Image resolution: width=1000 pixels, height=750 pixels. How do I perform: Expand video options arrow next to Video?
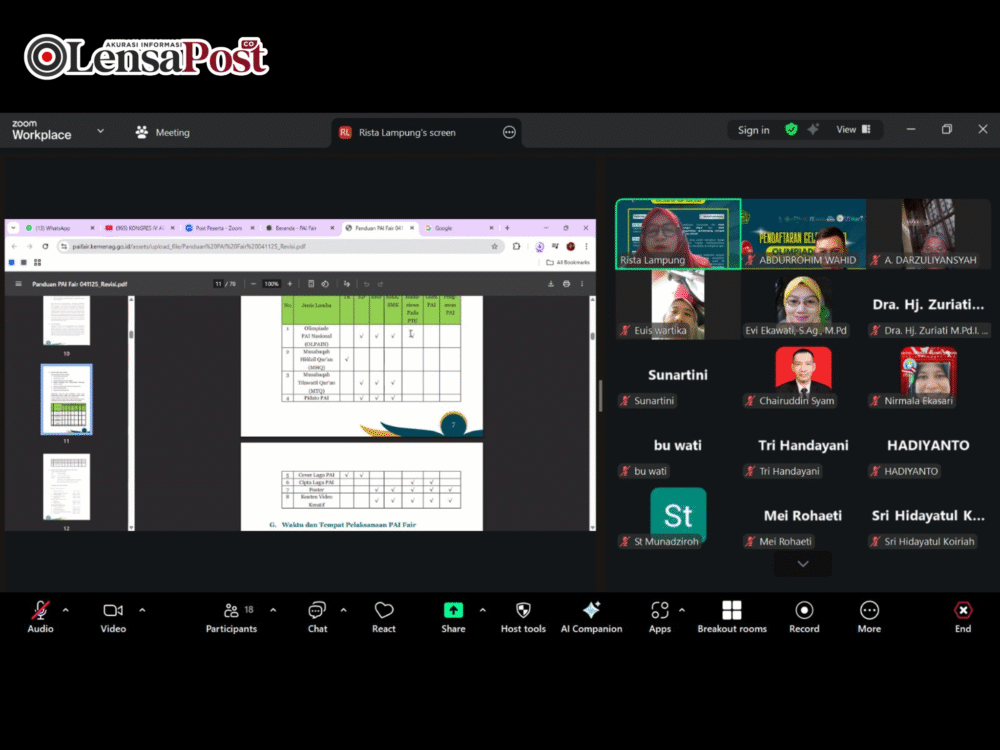pos(142,610)
